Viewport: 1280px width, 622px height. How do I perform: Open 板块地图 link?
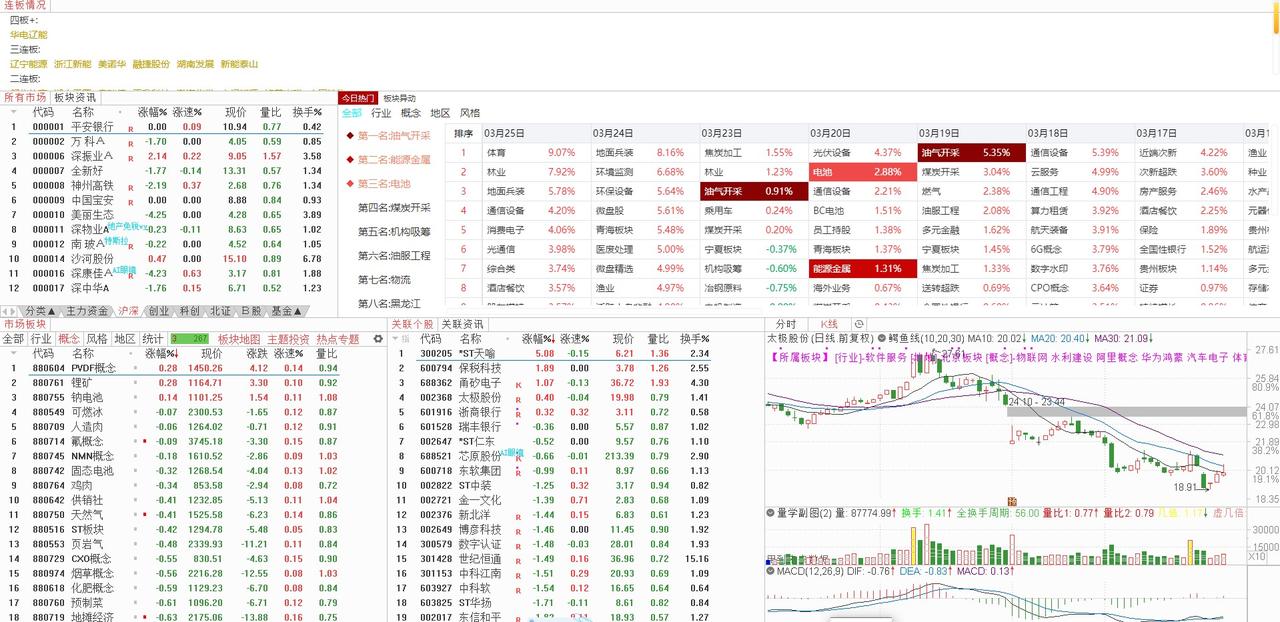pyautogui.click(x=239, y=339)
